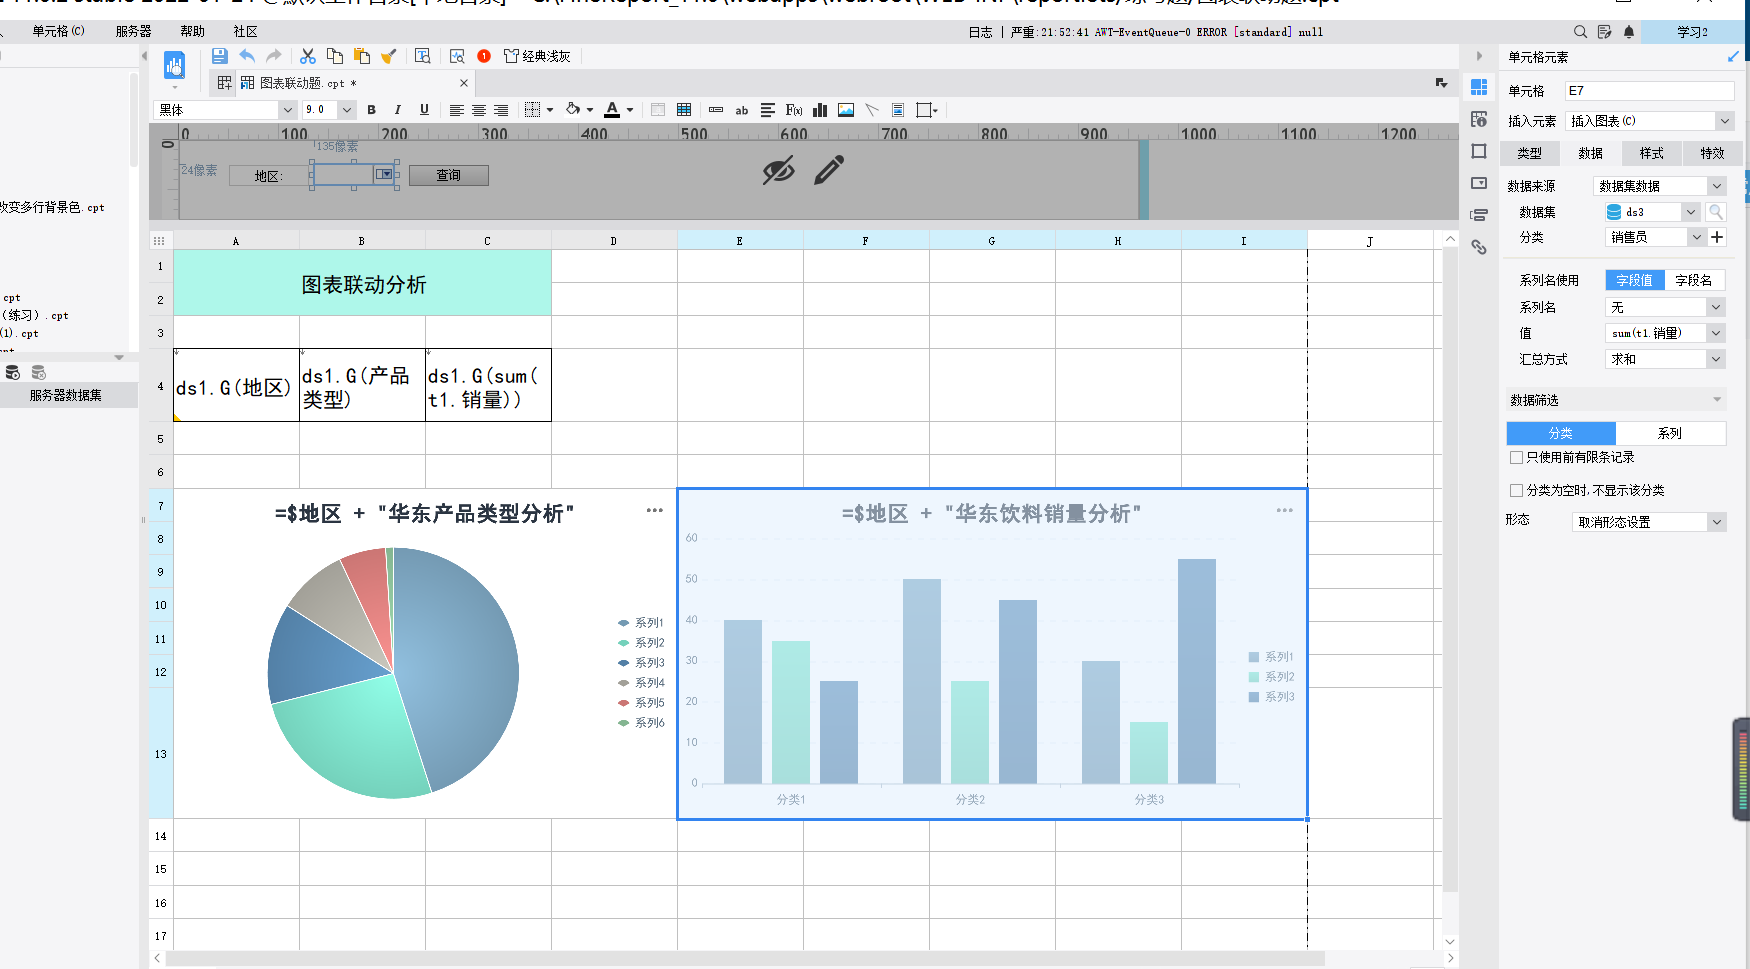Align text center
This screenshot has width=1750, height=969.
point(479,110)
